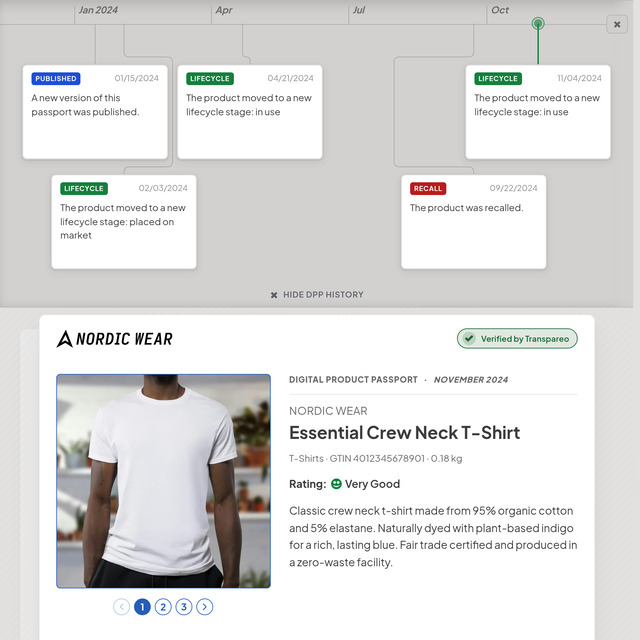Click the X icon beside Hide DPP History
The height and width of the screenshot is (640, 640).
click(x=274, y=295)
